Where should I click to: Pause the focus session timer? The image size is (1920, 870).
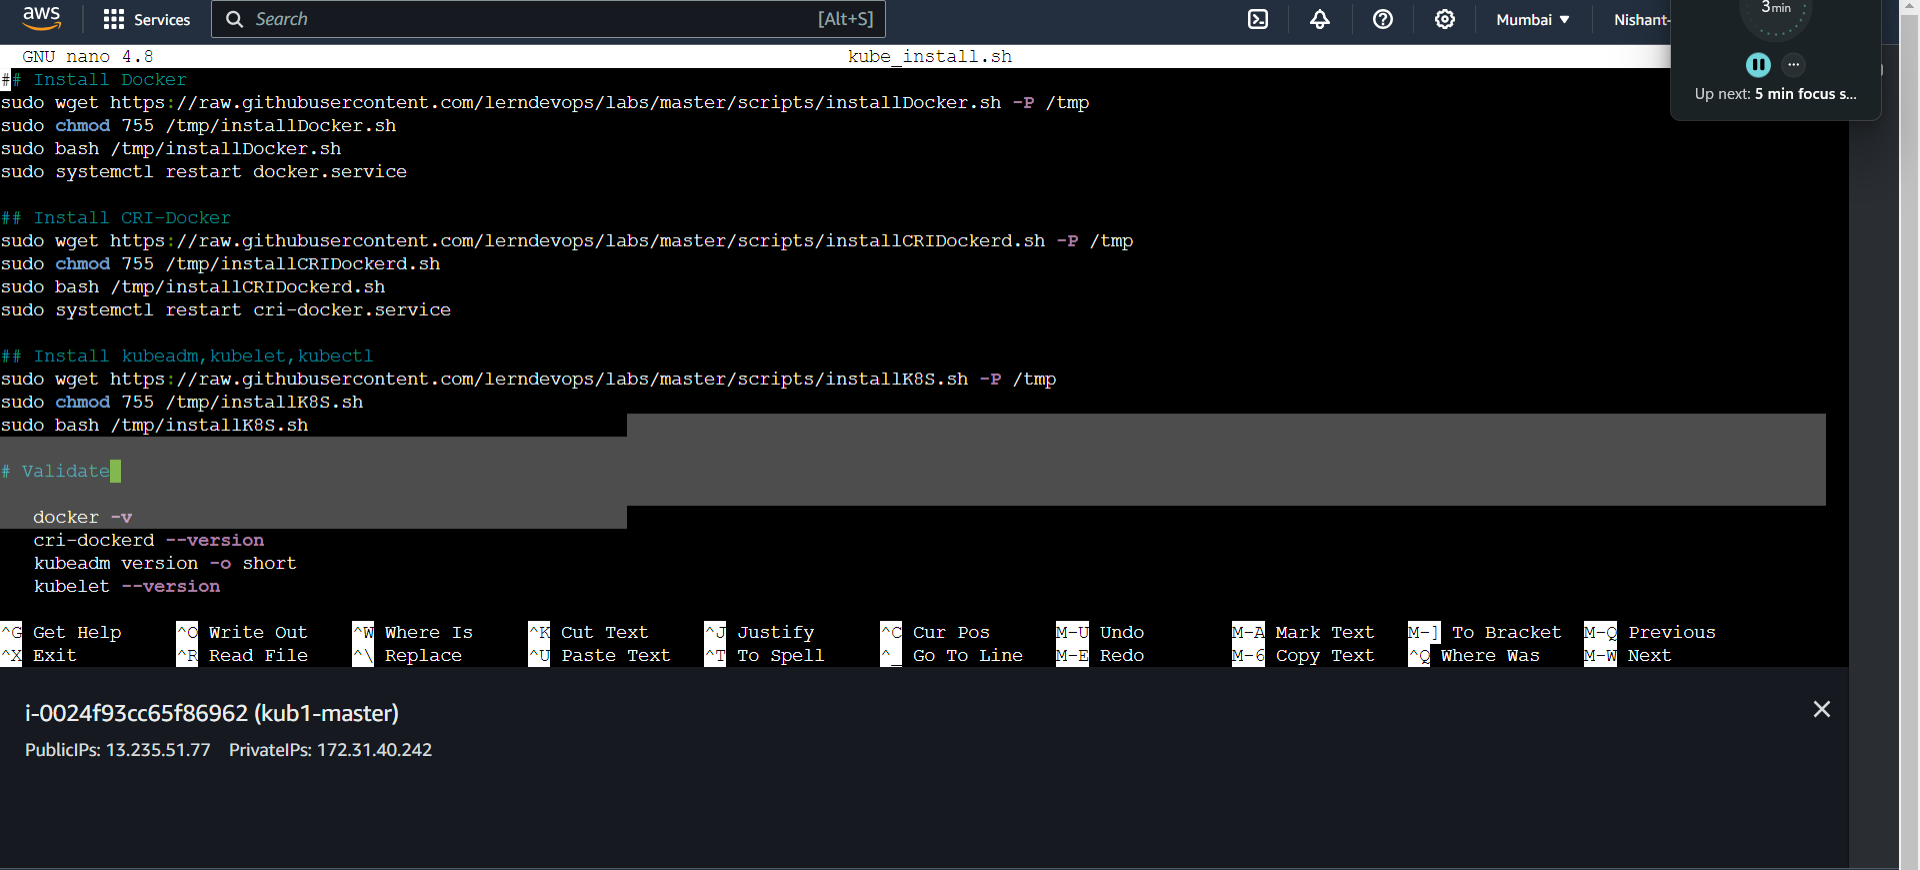click(1757, 65)
